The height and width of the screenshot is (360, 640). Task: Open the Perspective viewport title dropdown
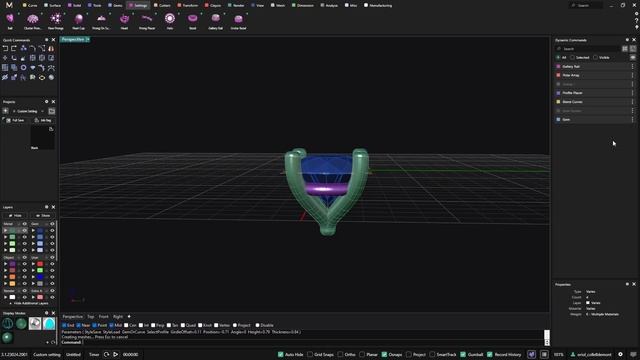point(88,40)
